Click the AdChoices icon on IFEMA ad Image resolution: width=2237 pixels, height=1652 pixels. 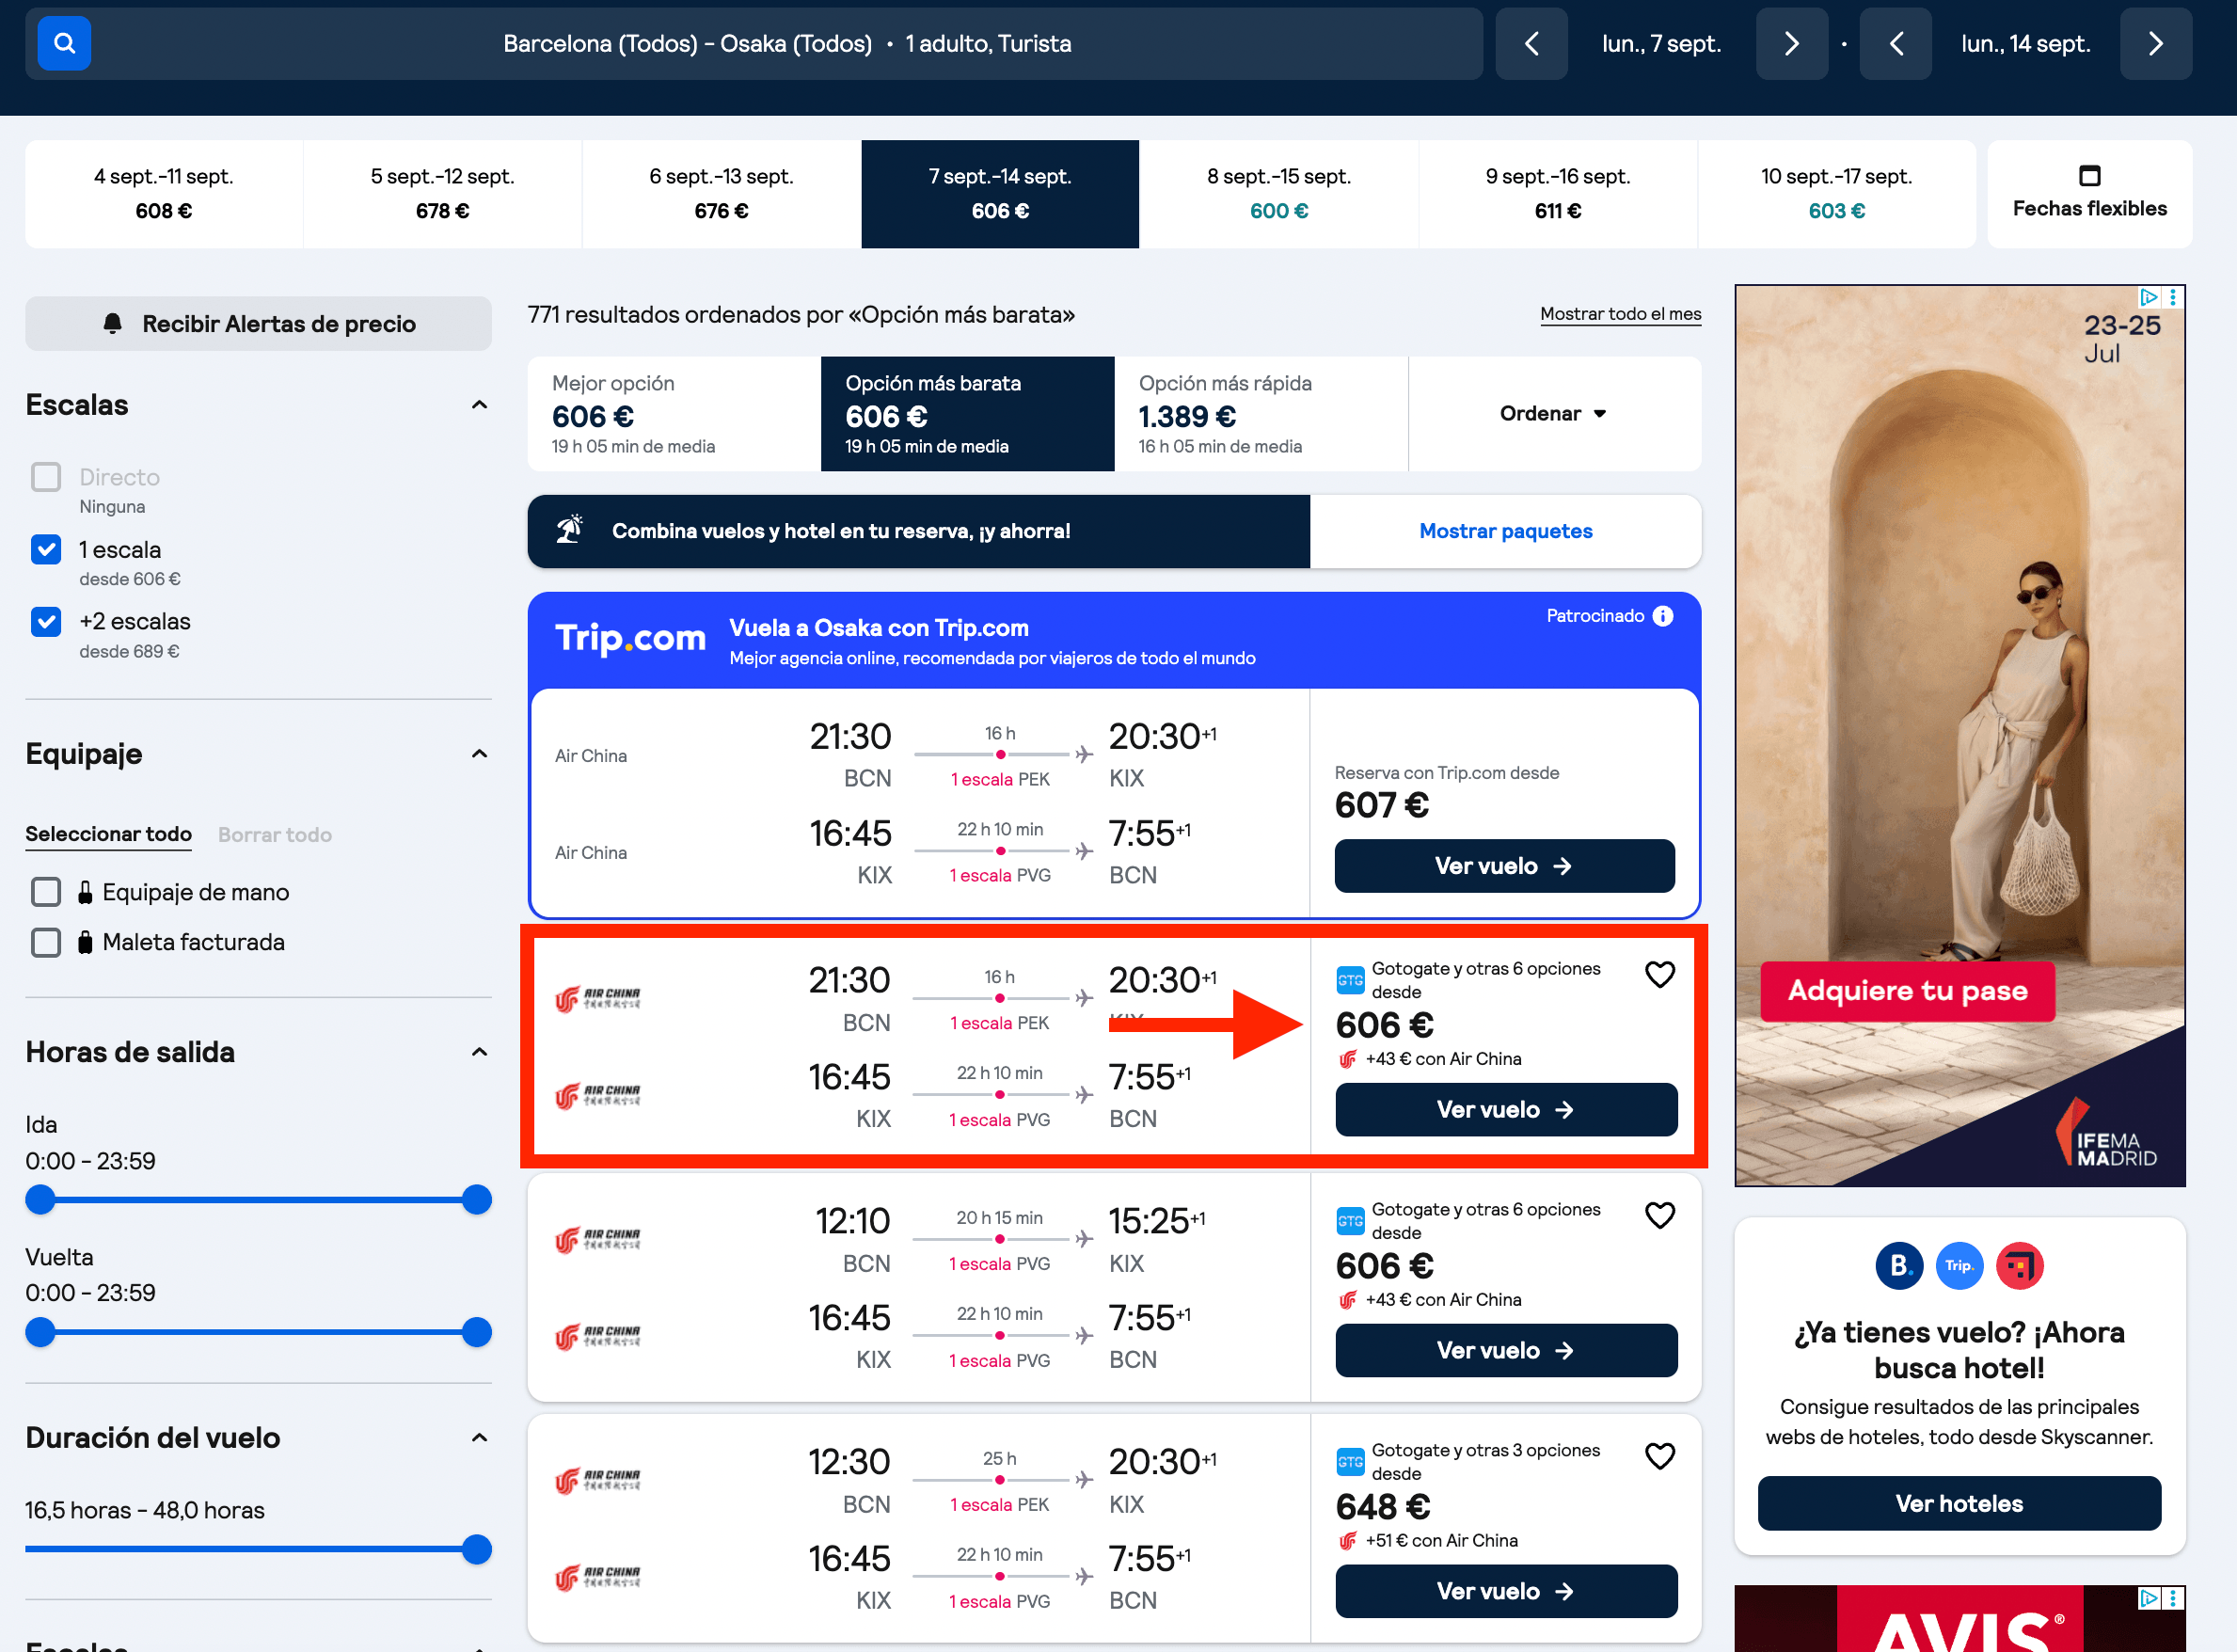pos(2148,297)
